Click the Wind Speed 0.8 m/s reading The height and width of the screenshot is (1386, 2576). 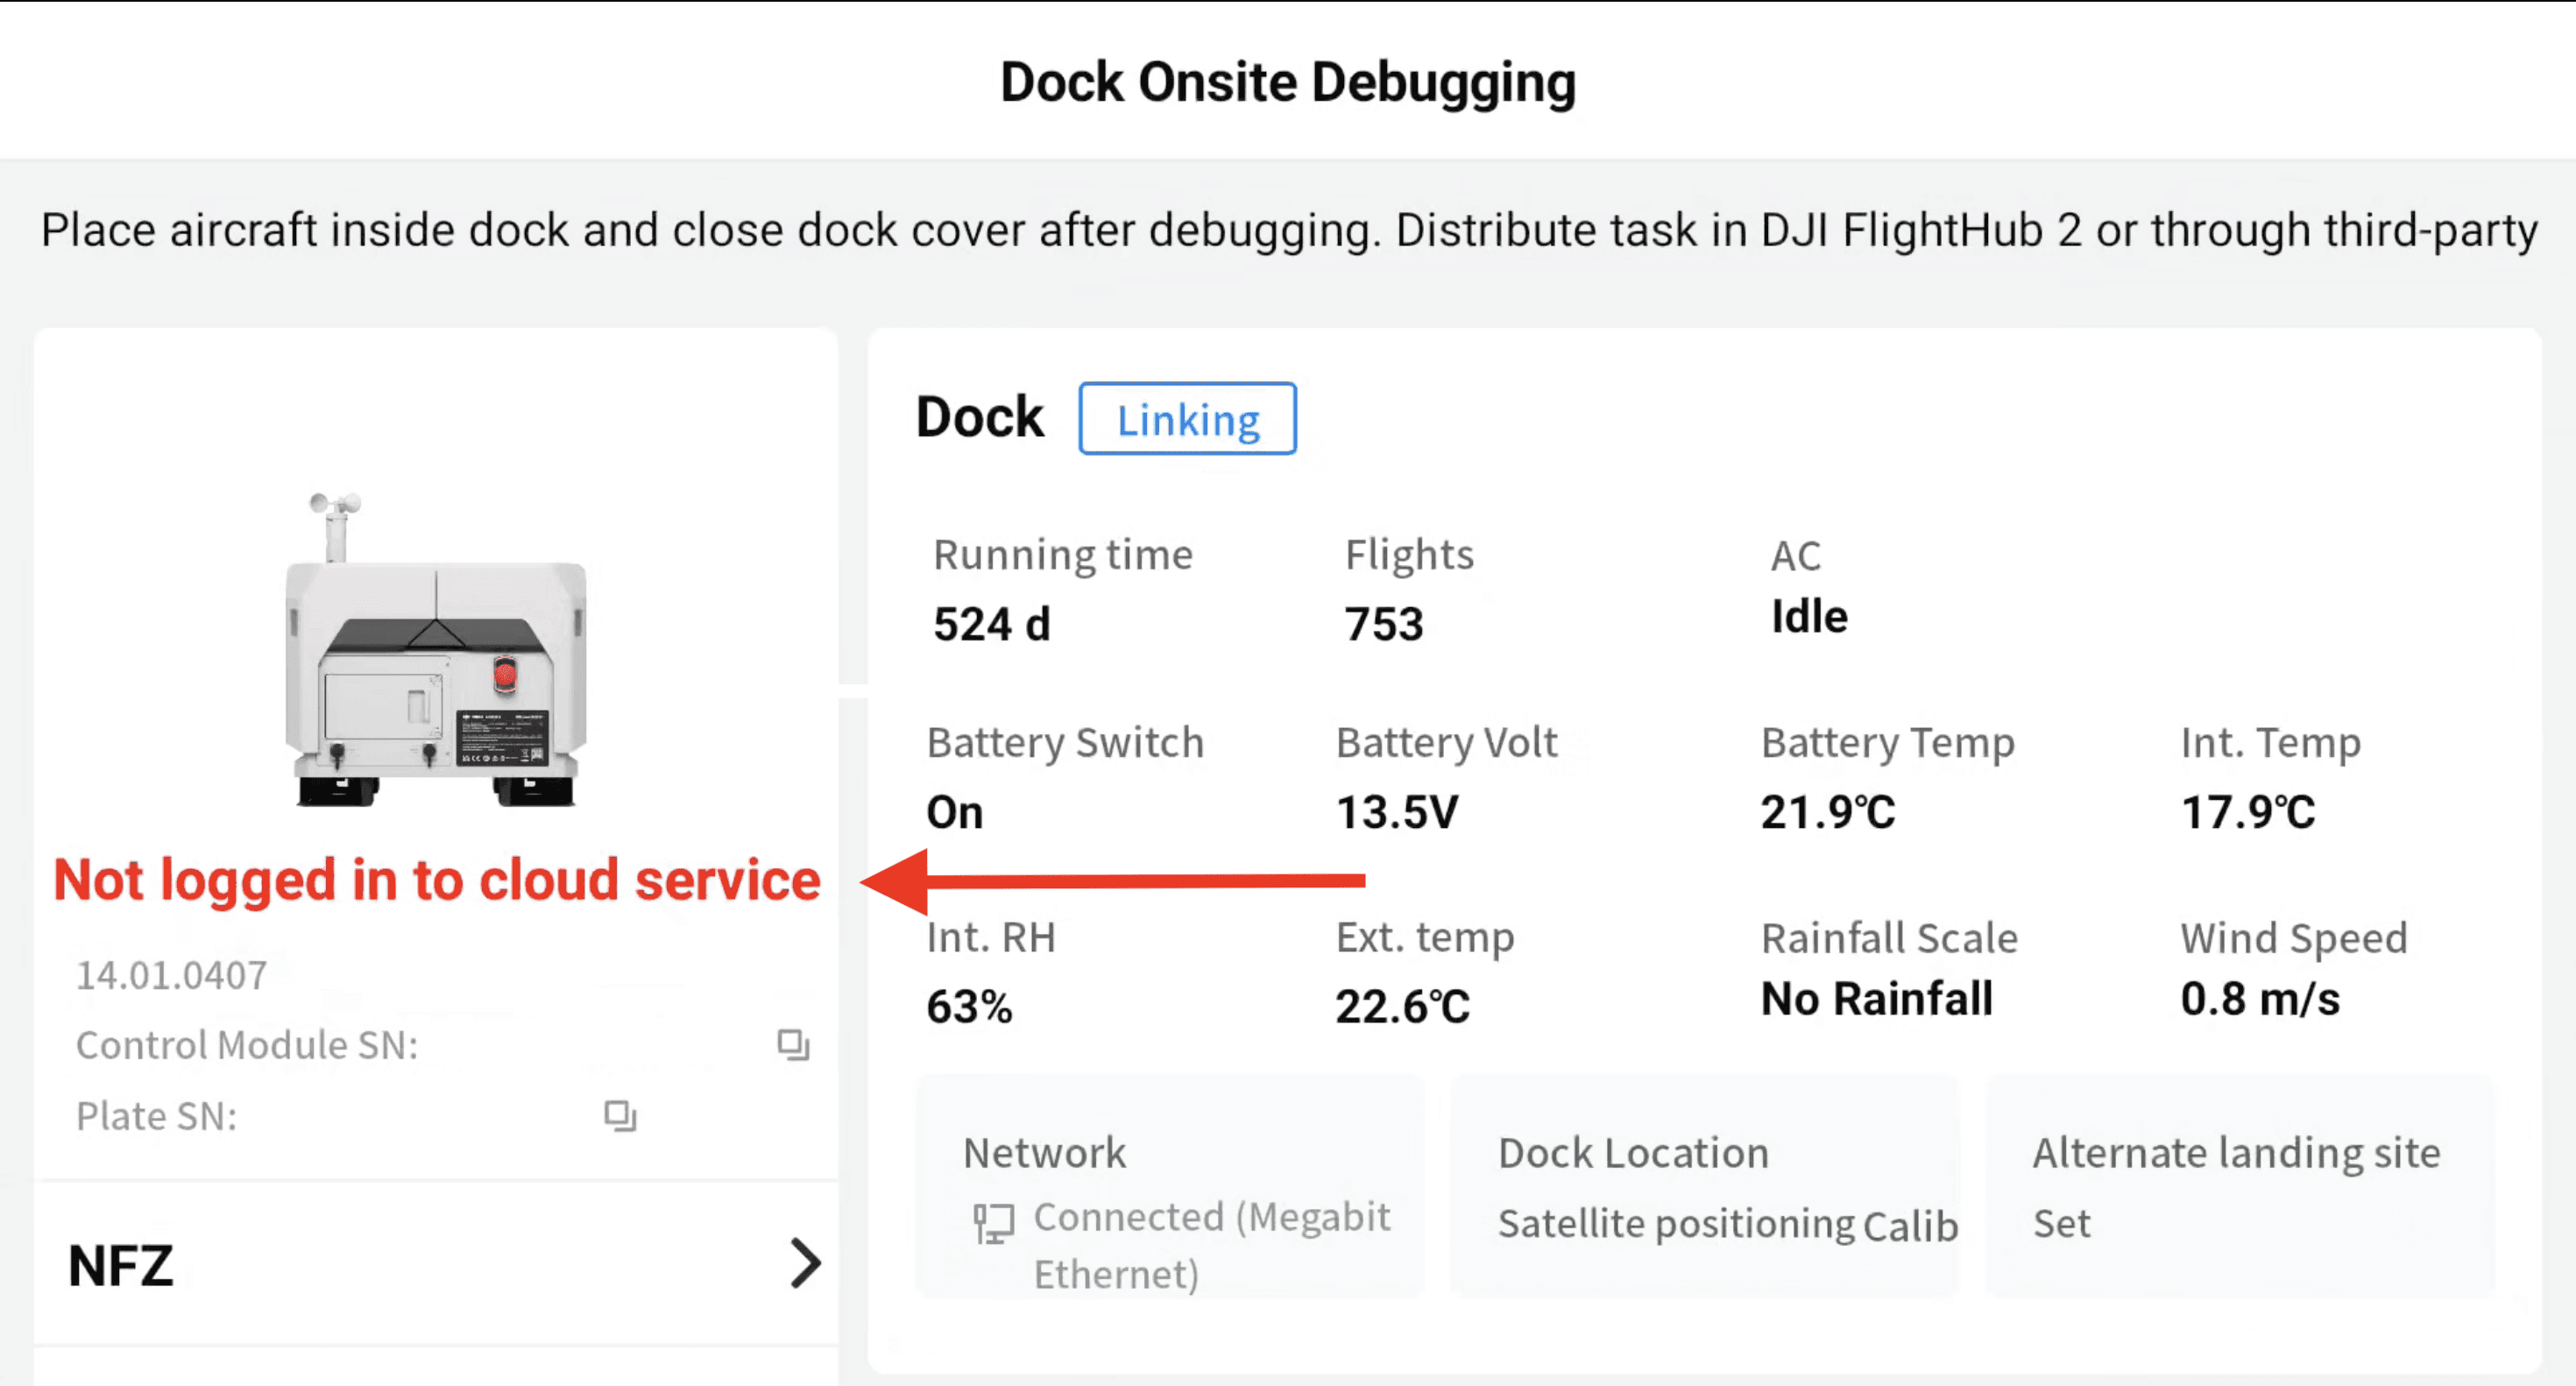2260,998
